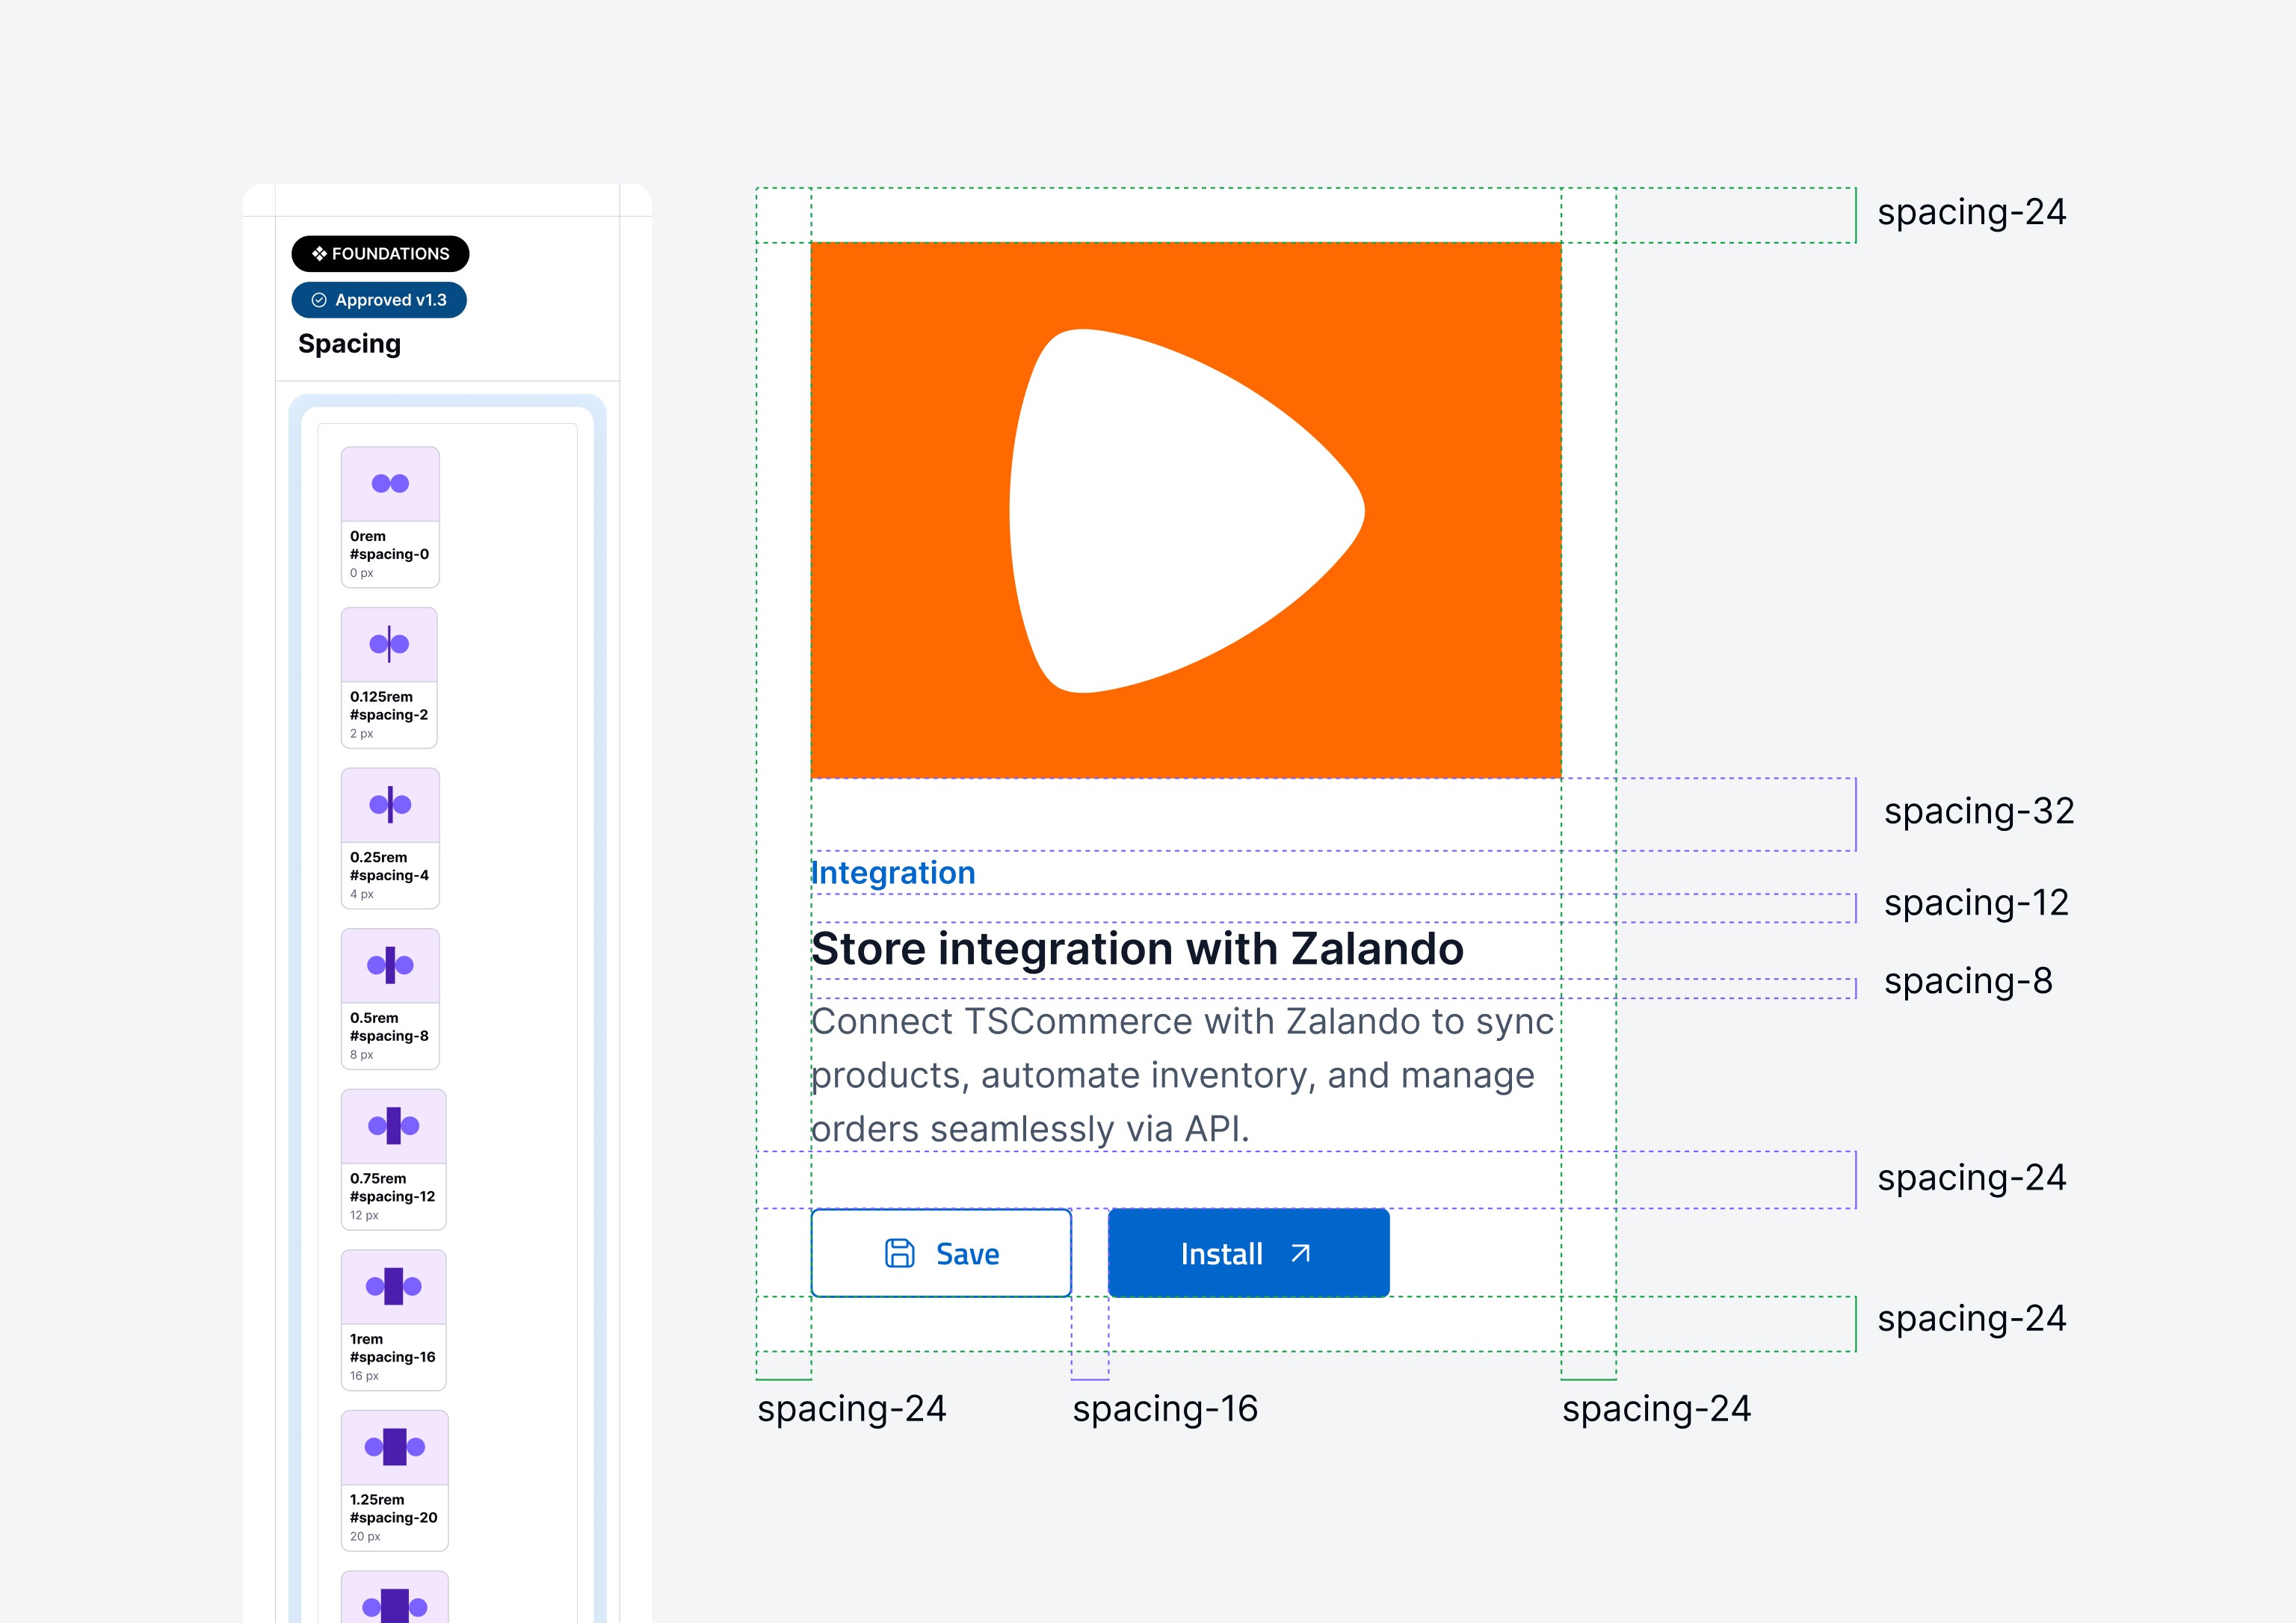Click the spacing-12 annotation label
Screen dimensions: 2296x1623
pyautogui.click(x=1976, y=903)
